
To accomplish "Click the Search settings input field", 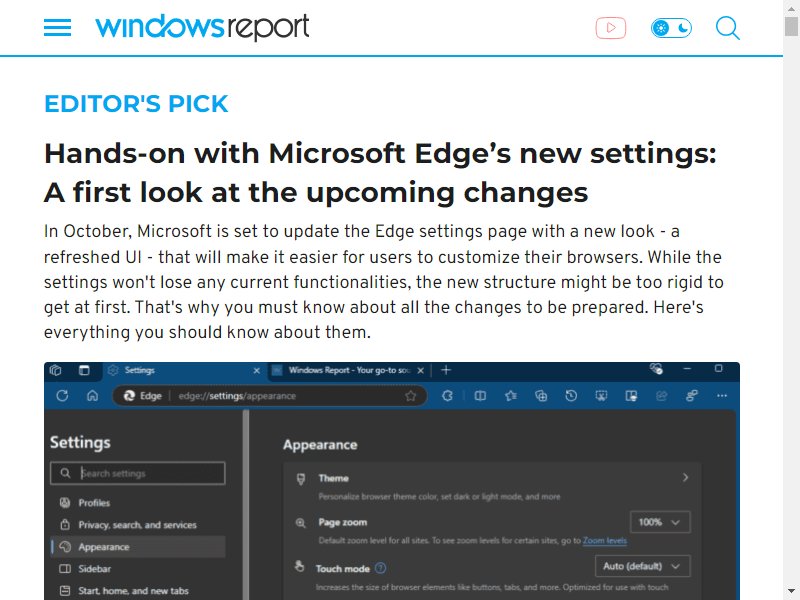I will [138, 473].
